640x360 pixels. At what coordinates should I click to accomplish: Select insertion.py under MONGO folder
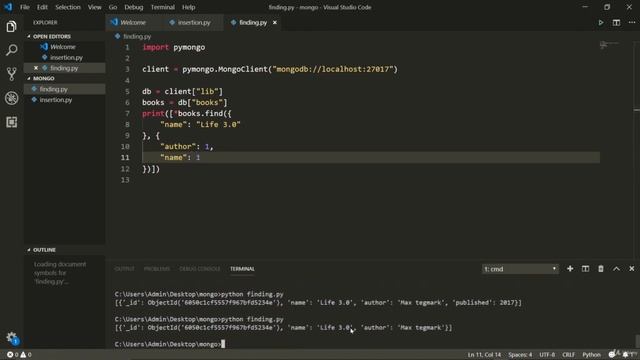coord(64,100)
